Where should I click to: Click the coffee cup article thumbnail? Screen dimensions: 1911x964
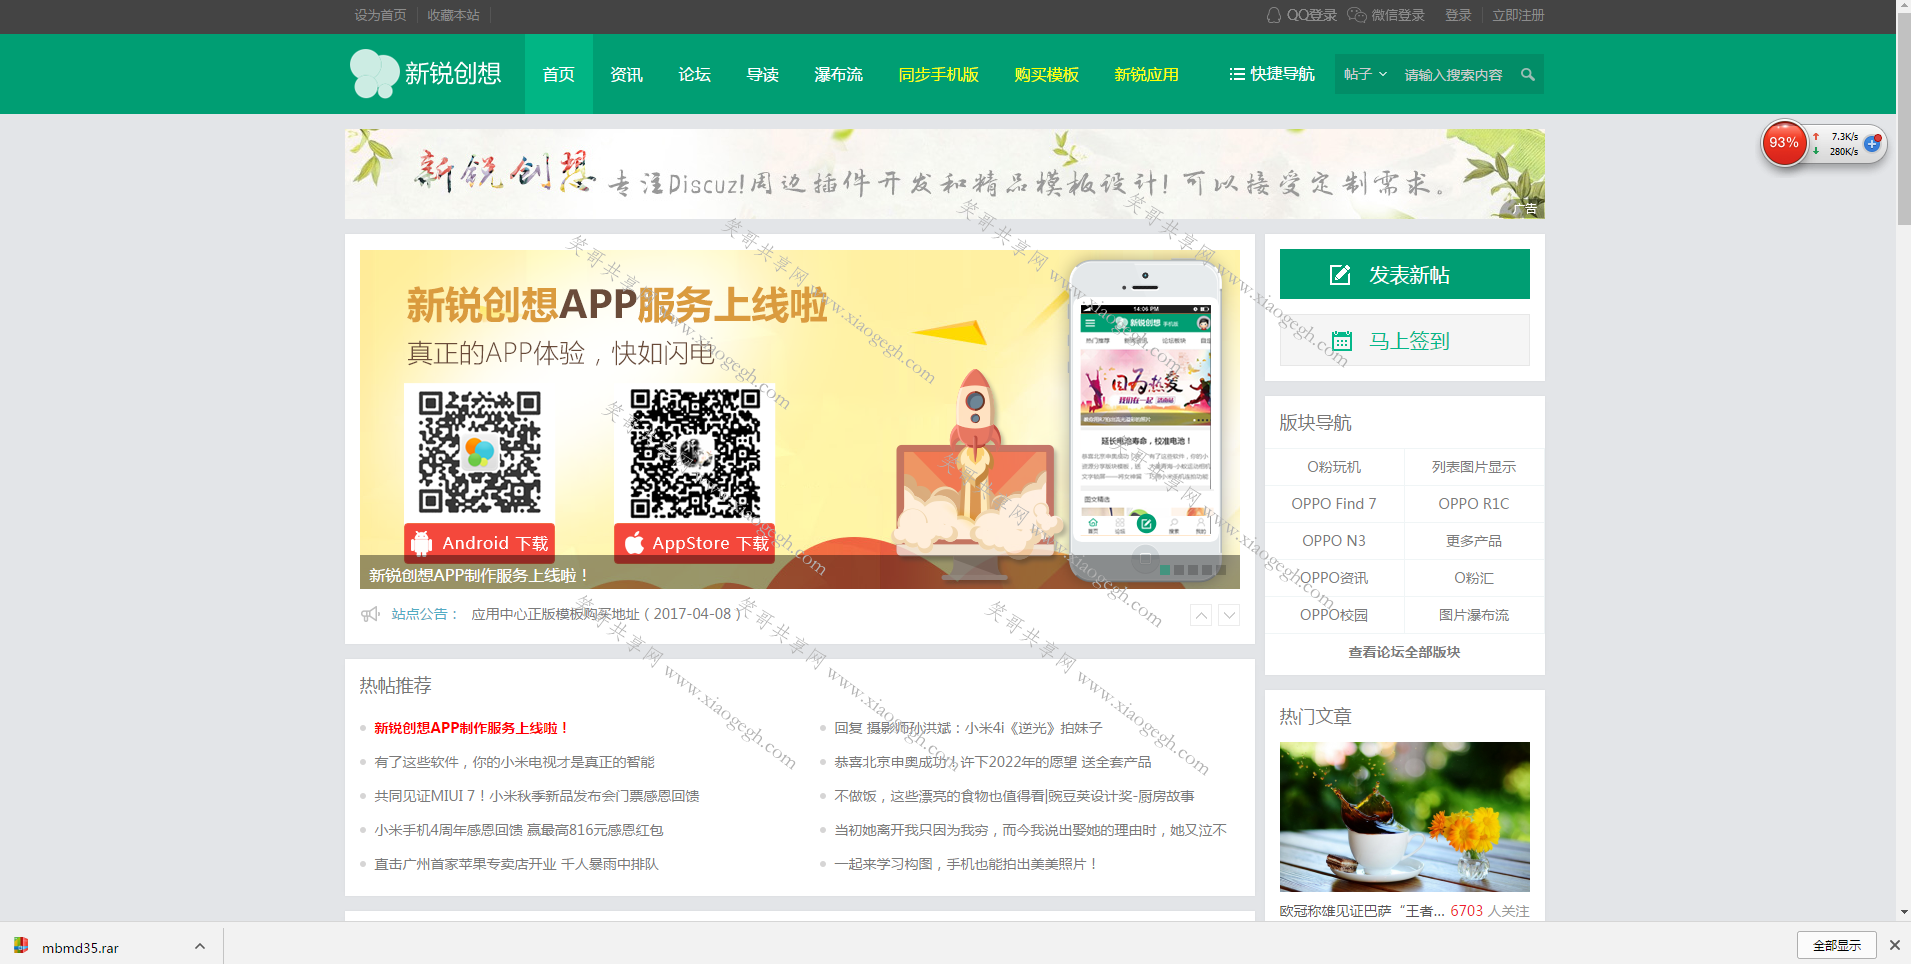tap(1404, 816)
